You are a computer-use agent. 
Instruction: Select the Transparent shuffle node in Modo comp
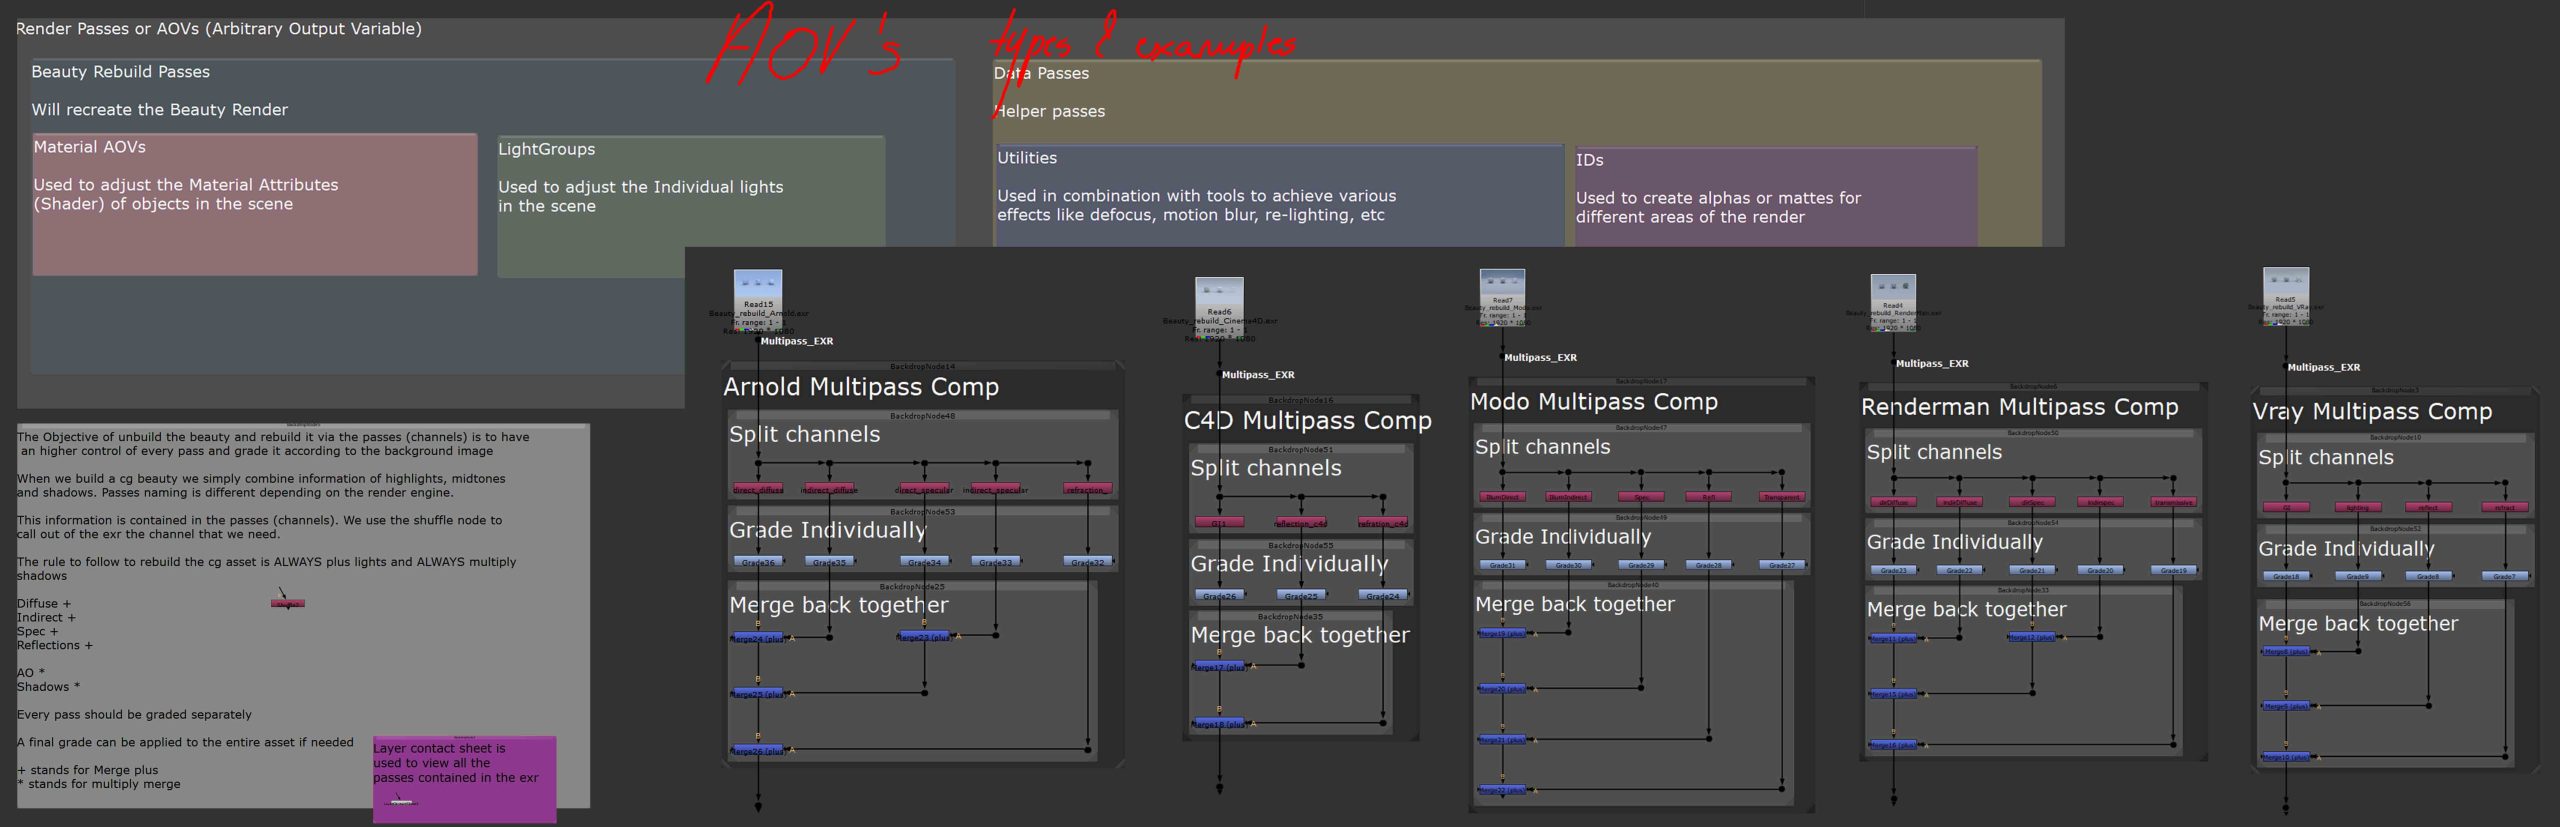pyautogui.click(x=1782, y=497)
